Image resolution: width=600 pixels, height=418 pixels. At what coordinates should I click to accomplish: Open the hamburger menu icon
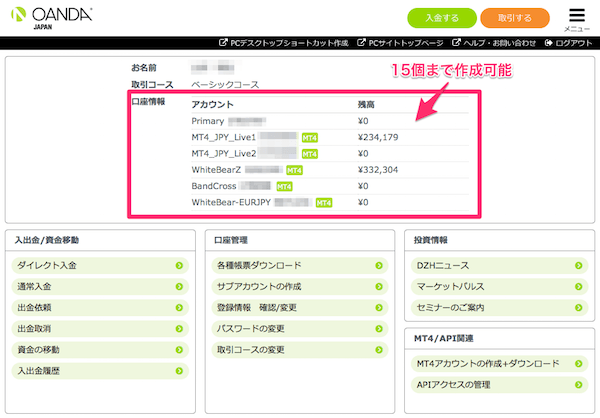(x=577, y=15)
